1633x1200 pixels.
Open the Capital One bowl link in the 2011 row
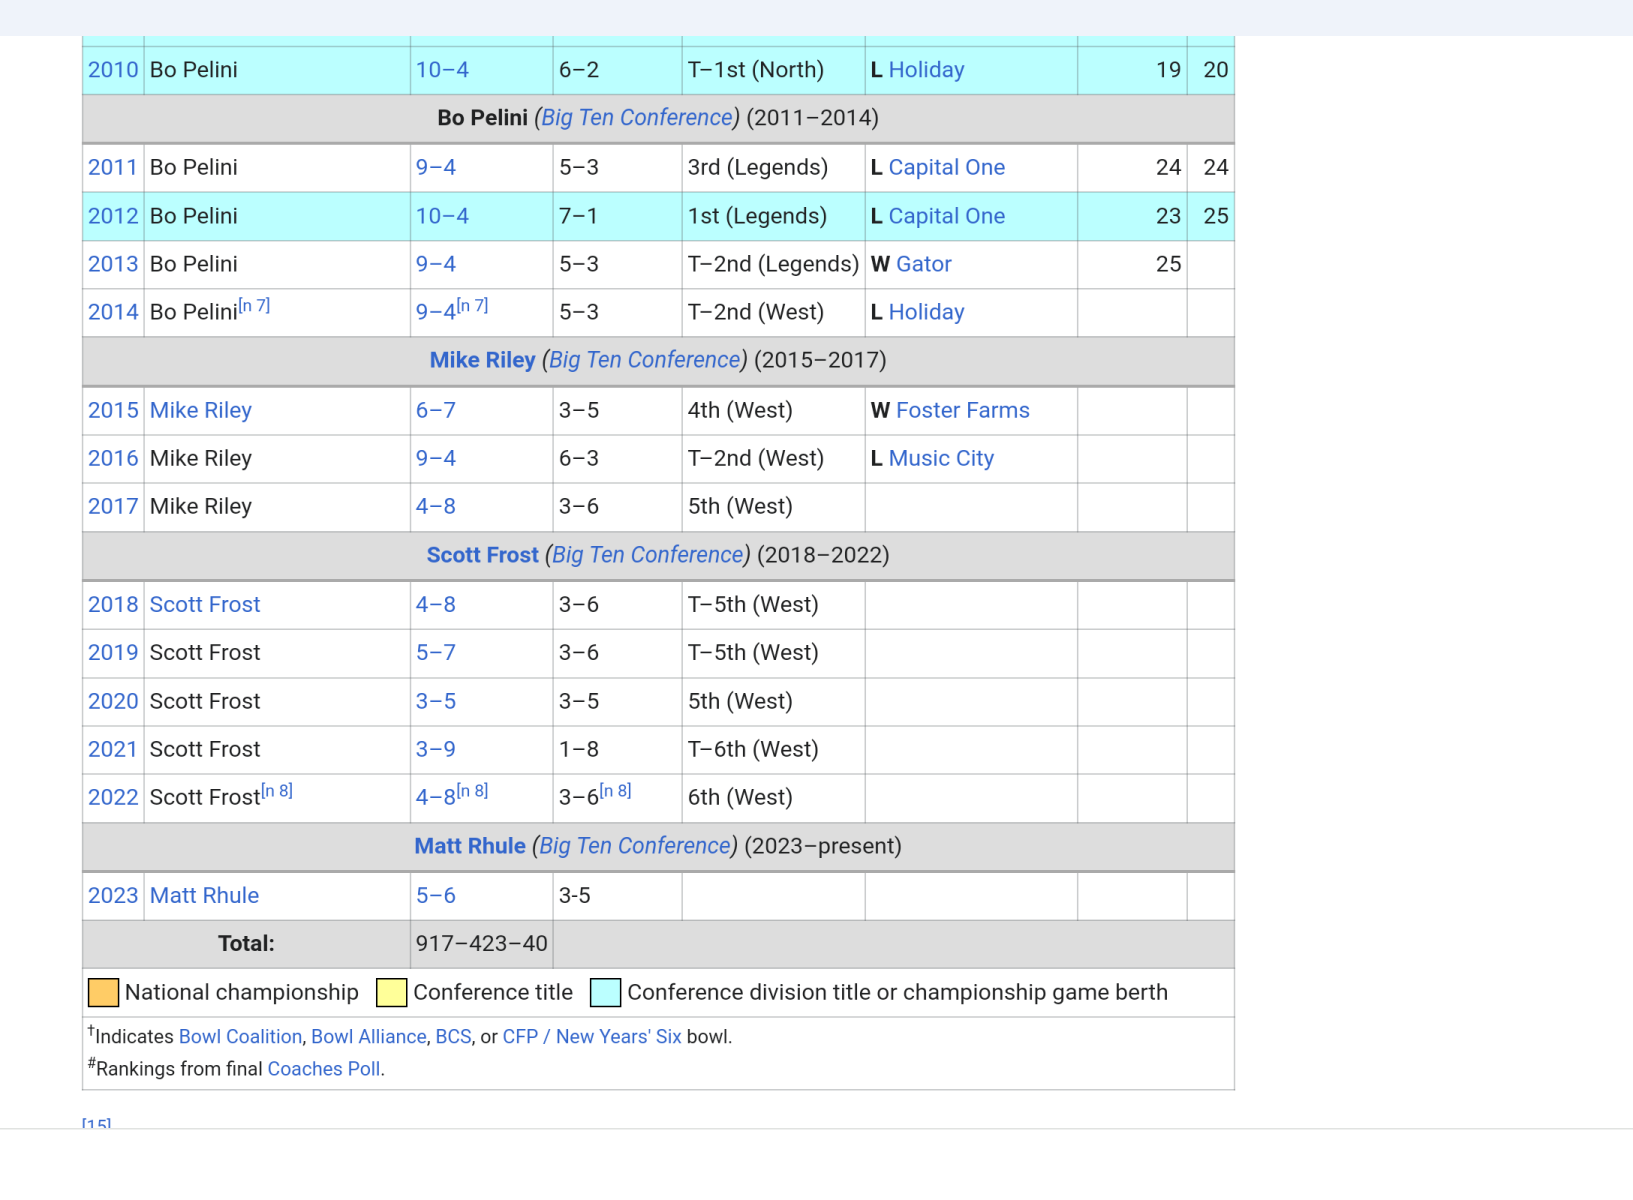pos(947,167)
